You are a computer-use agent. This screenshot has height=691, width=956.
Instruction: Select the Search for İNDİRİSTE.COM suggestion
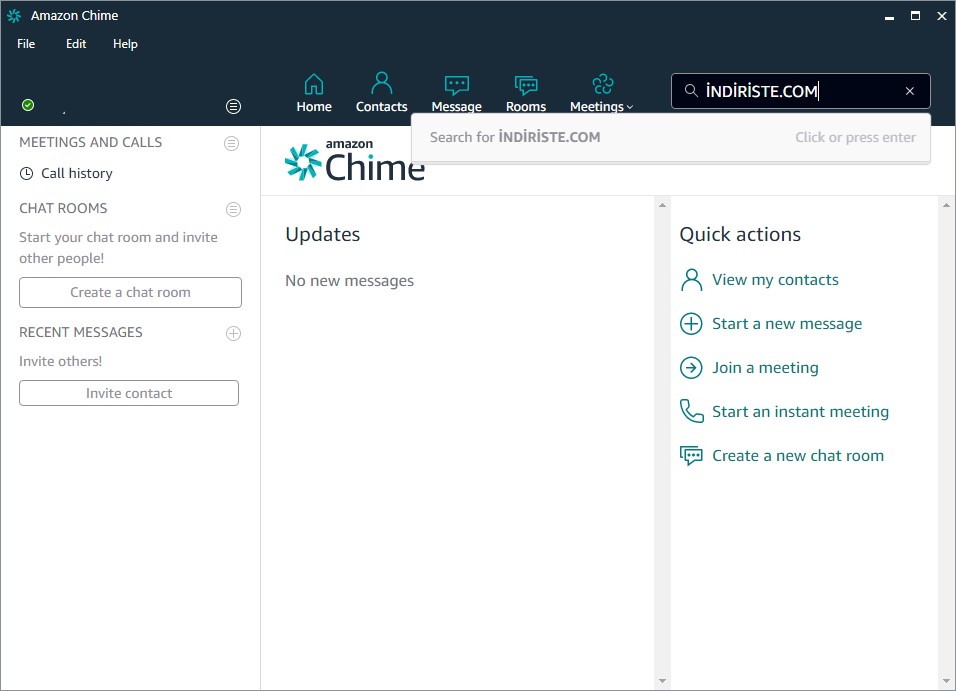click(x=671, y=137)
